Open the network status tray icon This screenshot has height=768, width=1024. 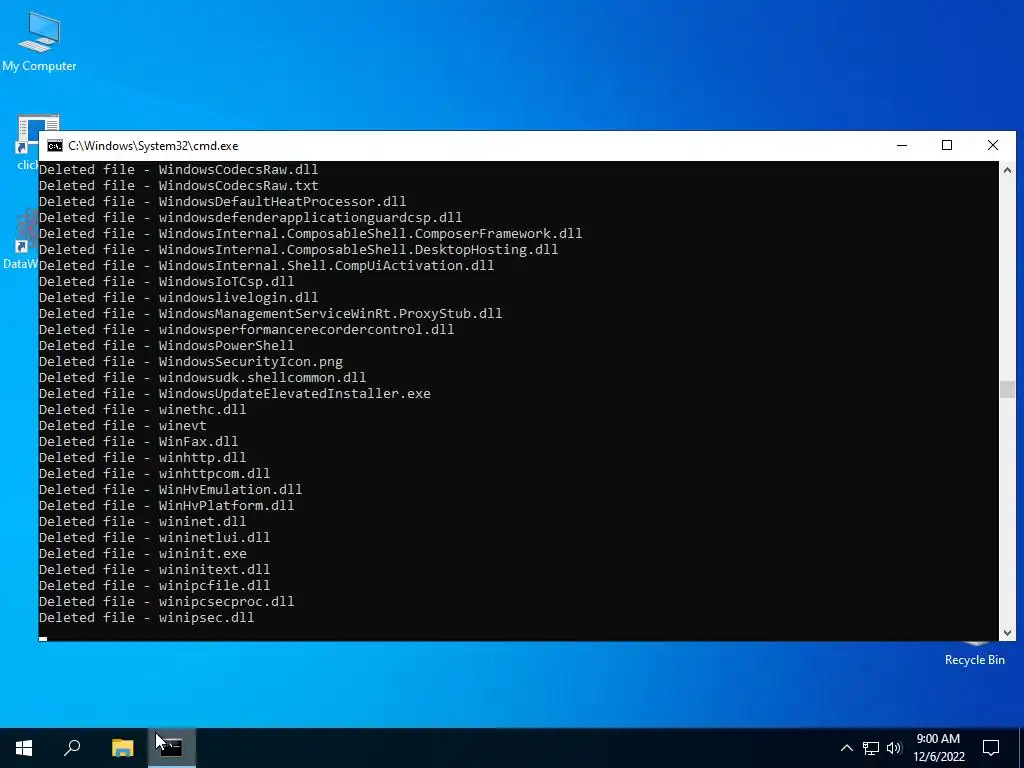871,748
